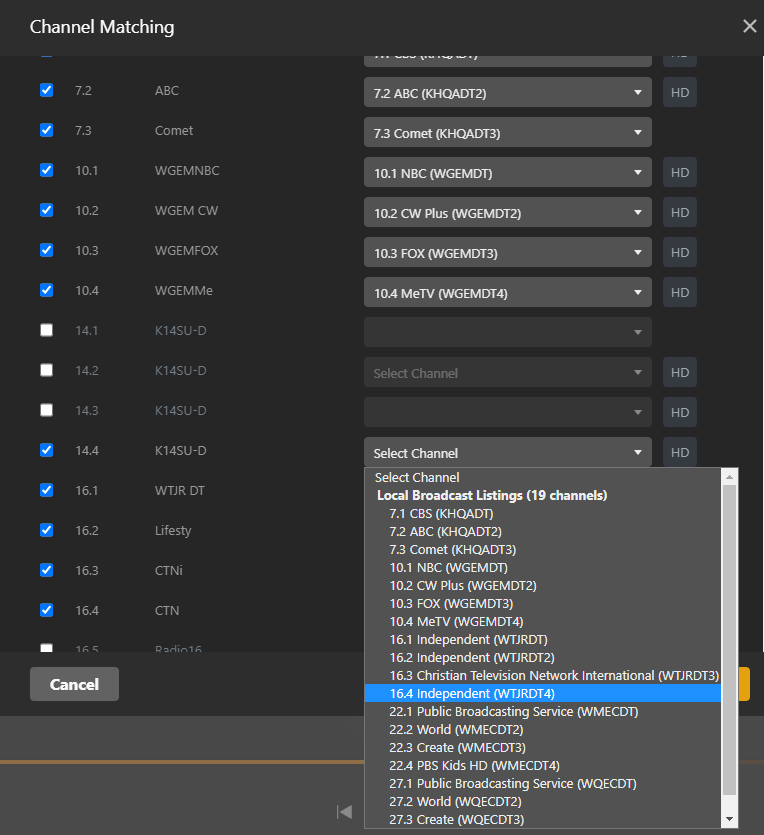Select 27.3 Create (WQECDT3) from list
Viewport: 764px width, 835px height.
point(543,820)
